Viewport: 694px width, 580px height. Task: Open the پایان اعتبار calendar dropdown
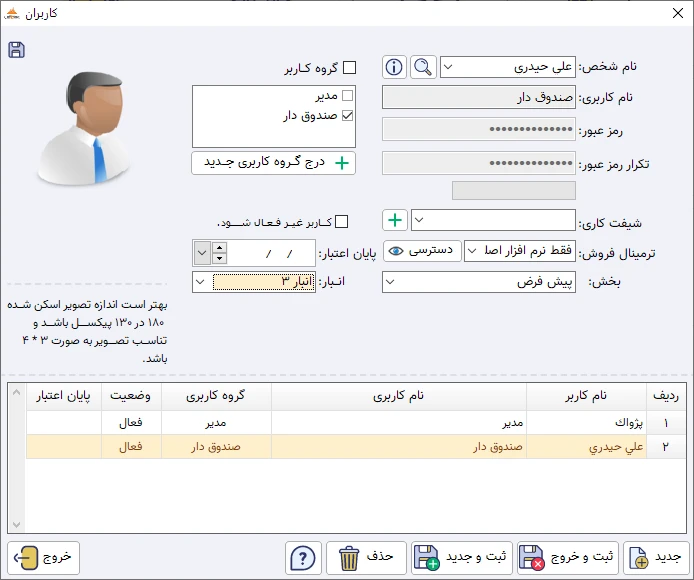click(x=202, y=253)
